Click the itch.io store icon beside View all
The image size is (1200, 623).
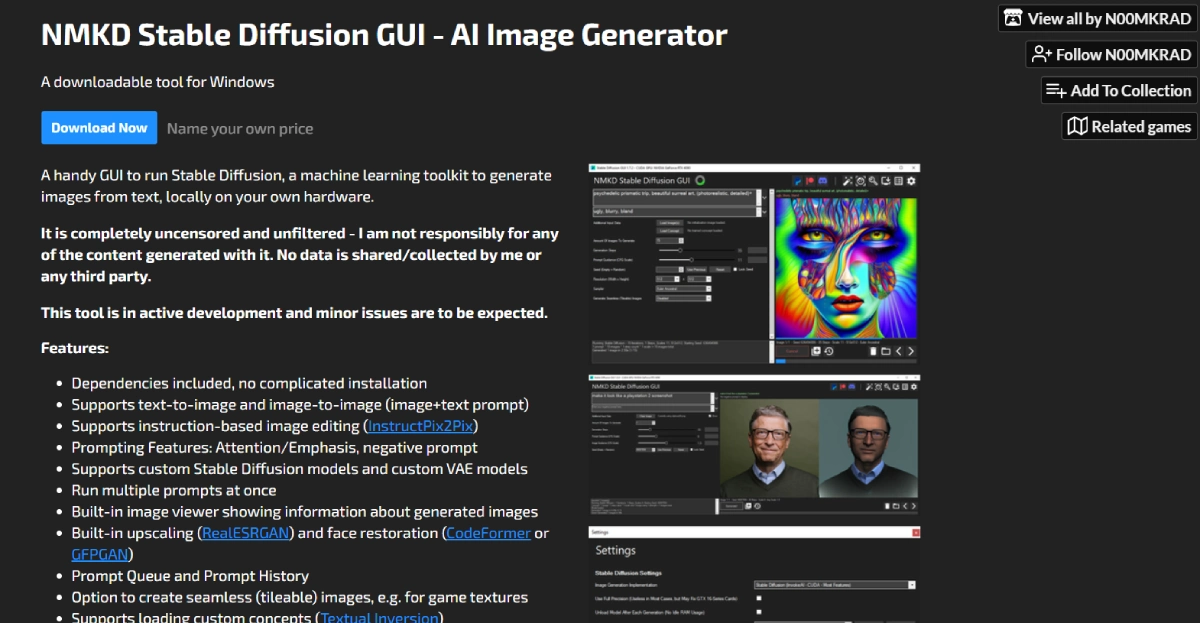pos(1013,18)
